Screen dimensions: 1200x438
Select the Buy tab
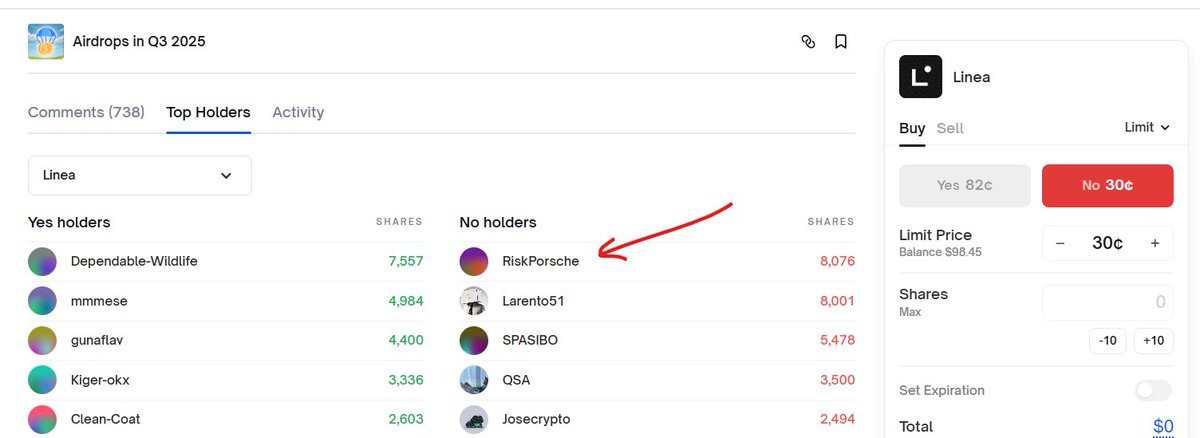(912, 128)
